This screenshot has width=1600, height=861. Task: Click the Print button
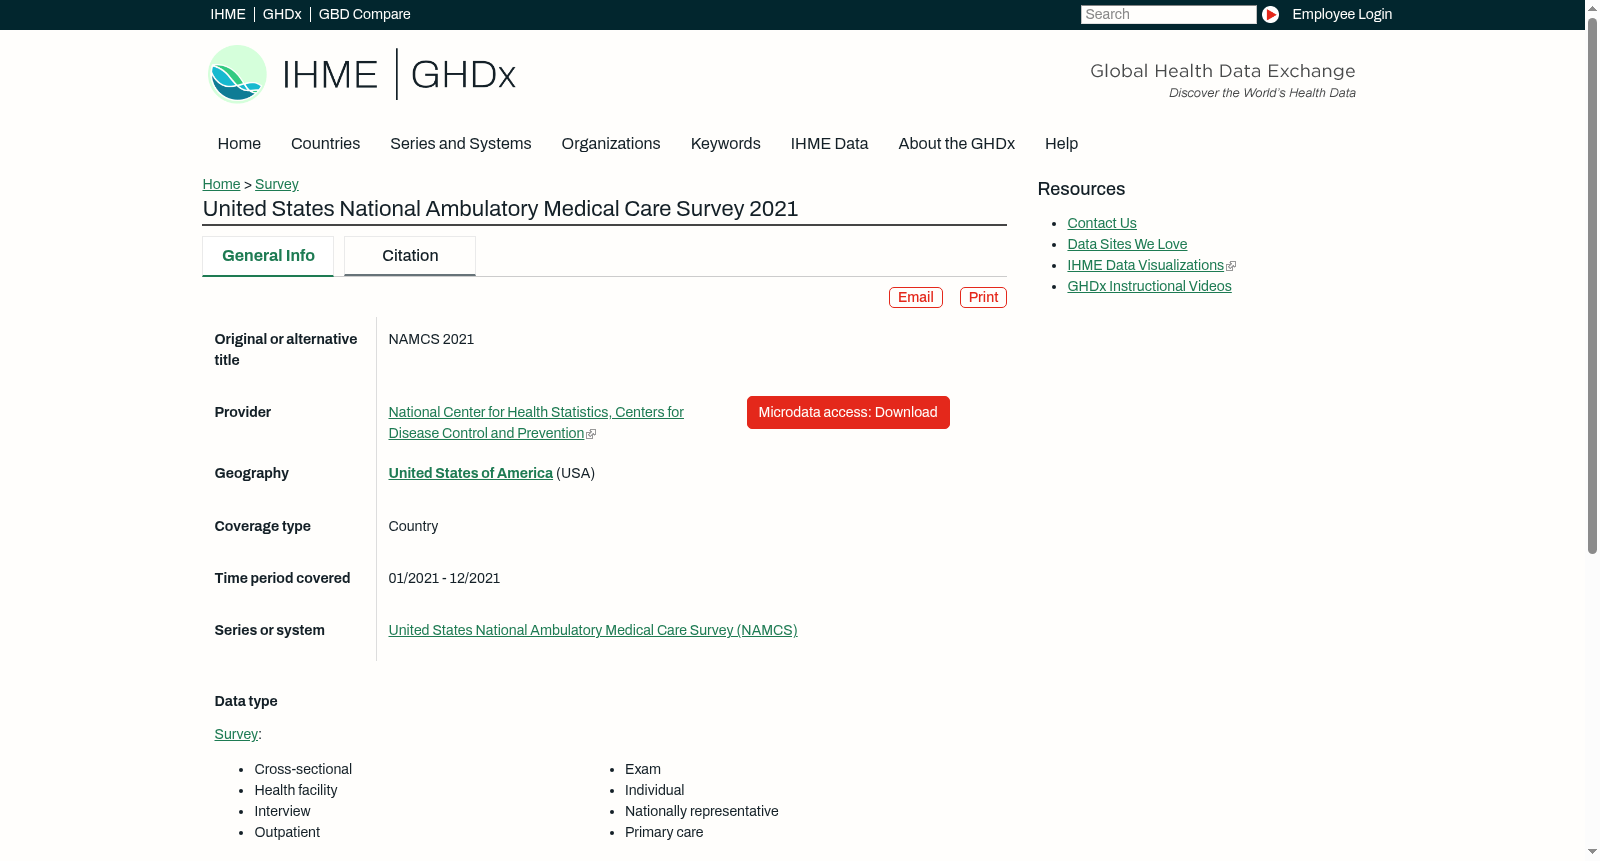pos(983,297)
